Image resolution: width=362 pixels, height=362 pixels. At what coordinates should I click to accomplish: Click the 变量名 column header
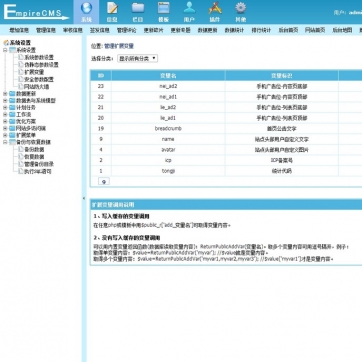[168, 75]
